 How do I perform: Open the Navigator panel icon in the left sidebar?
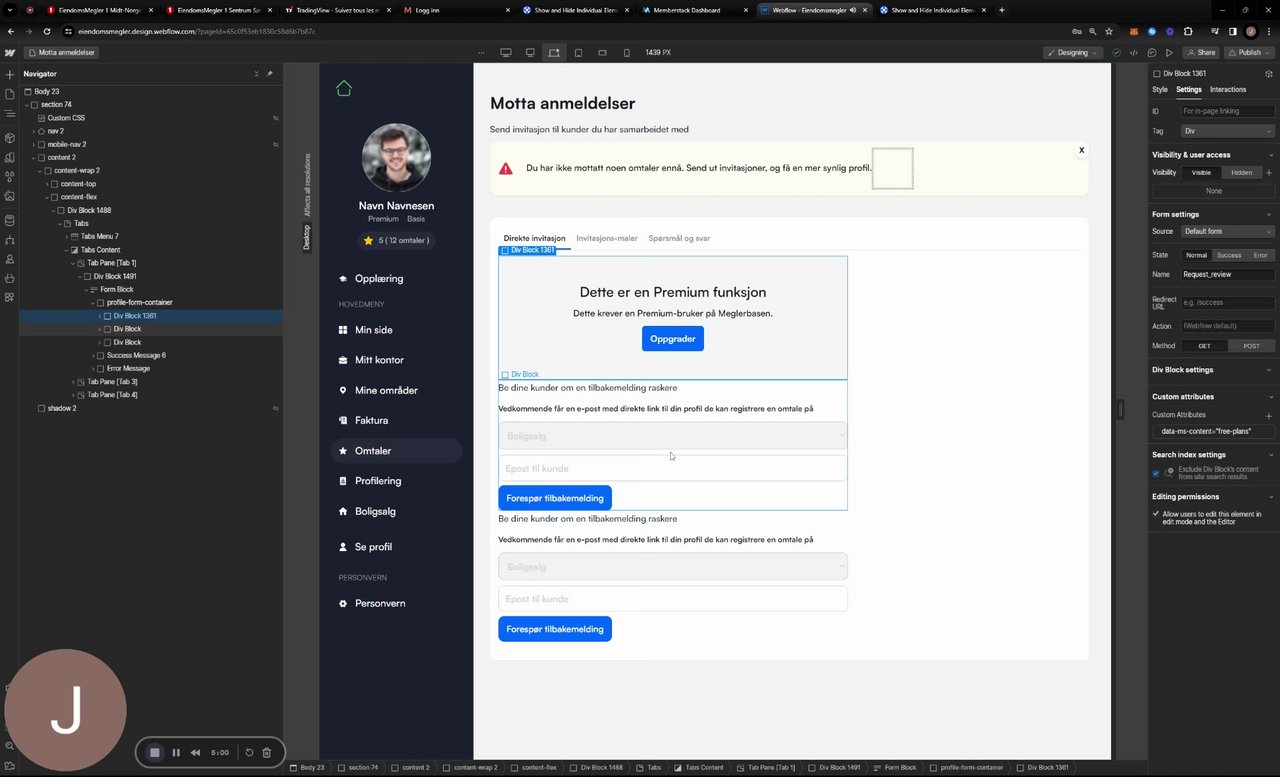[x=10, y=113]
